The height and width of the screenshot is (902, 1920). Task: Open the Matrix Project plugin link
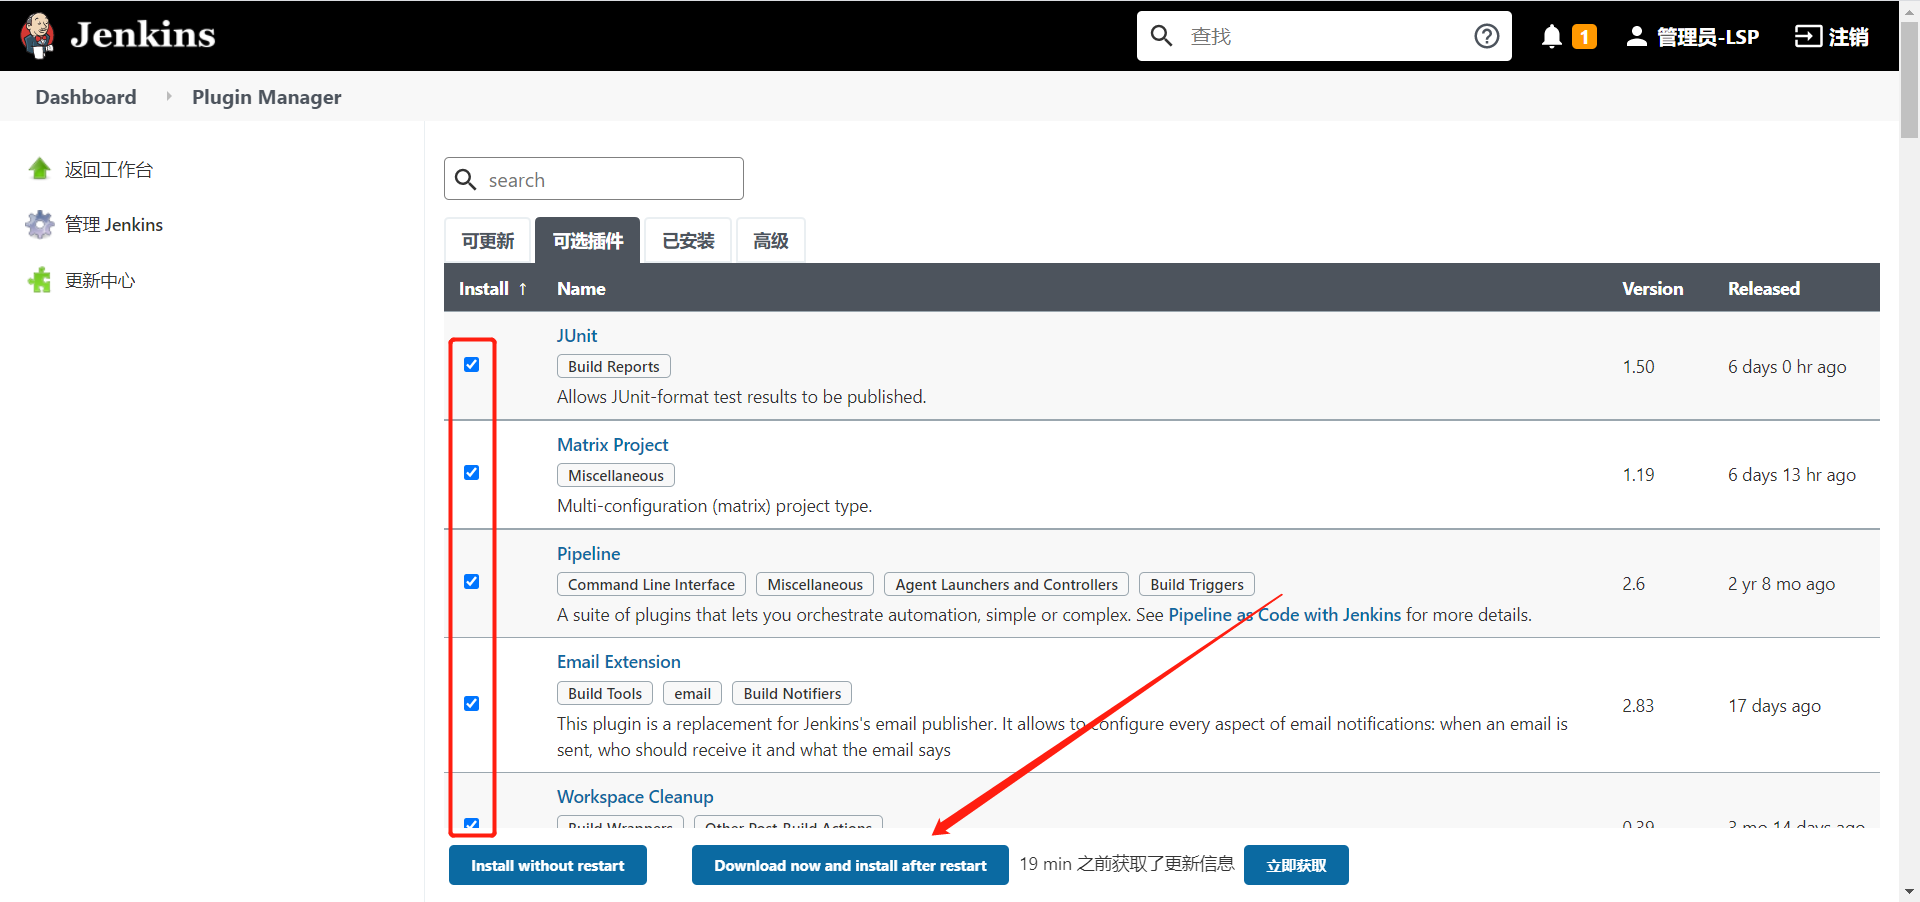[612, 445]
